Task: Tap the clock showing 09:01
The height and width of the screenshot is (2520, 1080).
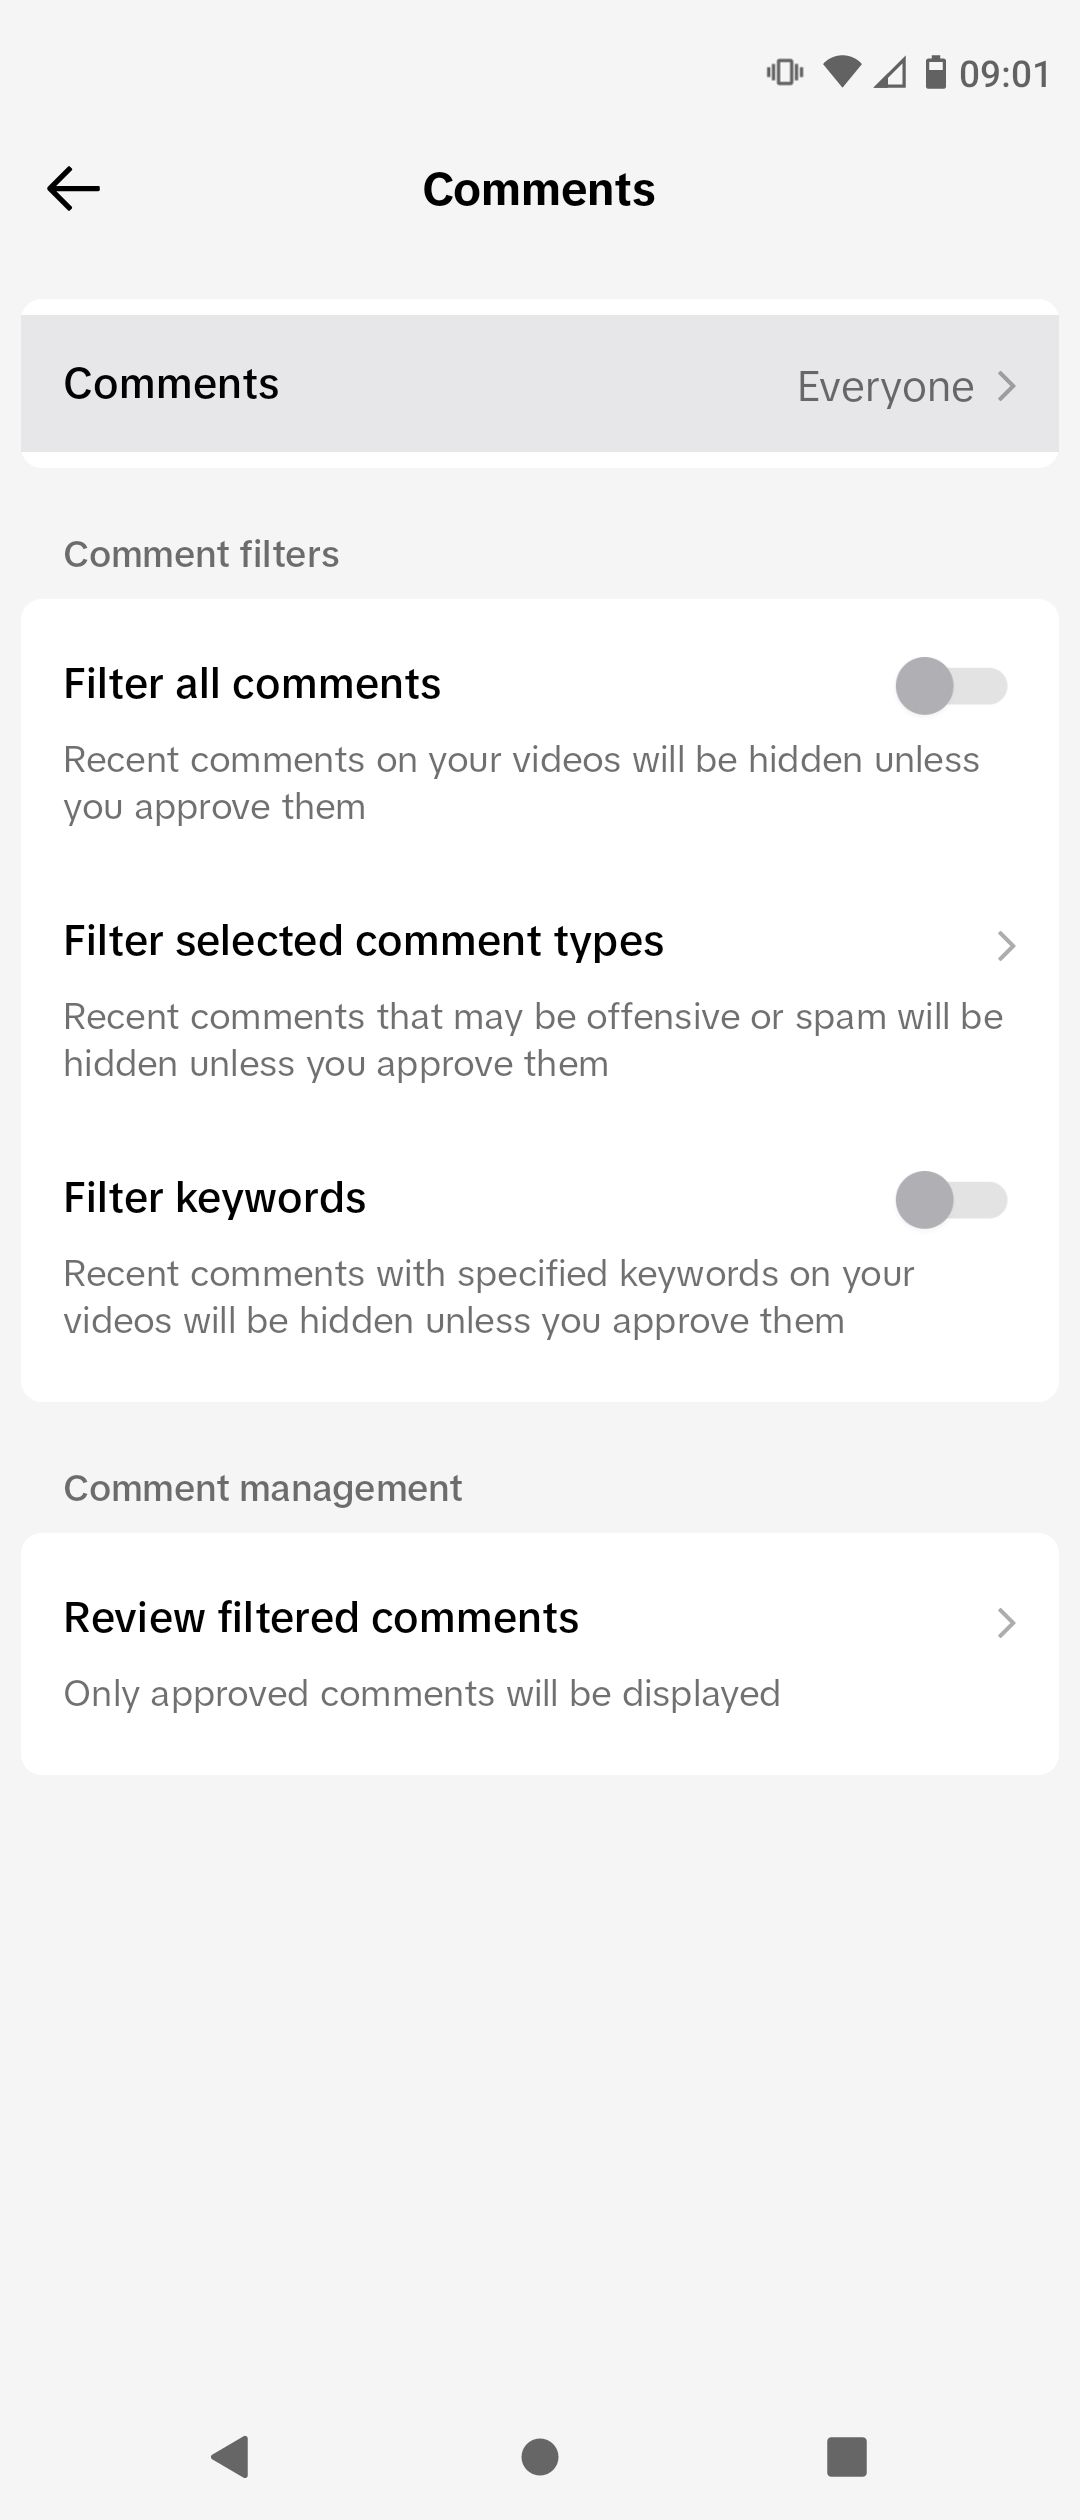Action: point(1004,72)
